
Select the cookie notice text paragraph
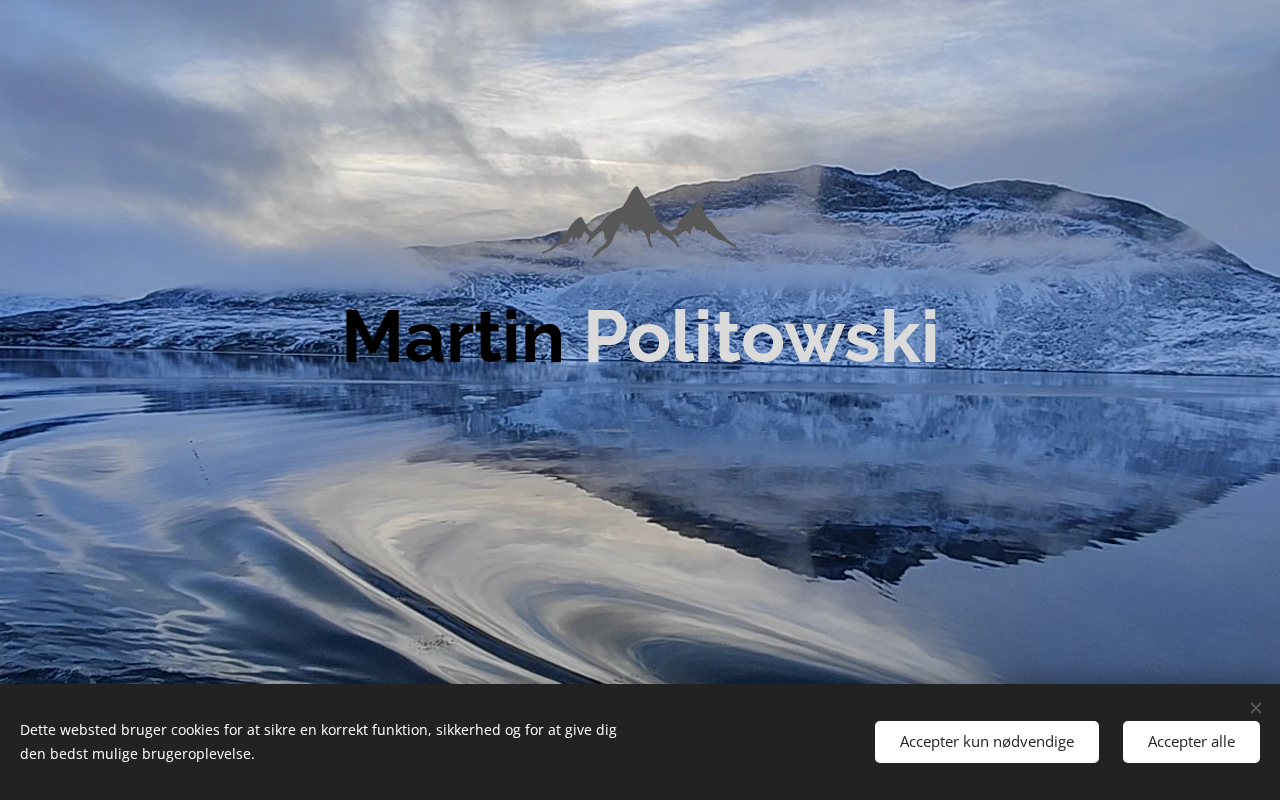click(318, 742)
